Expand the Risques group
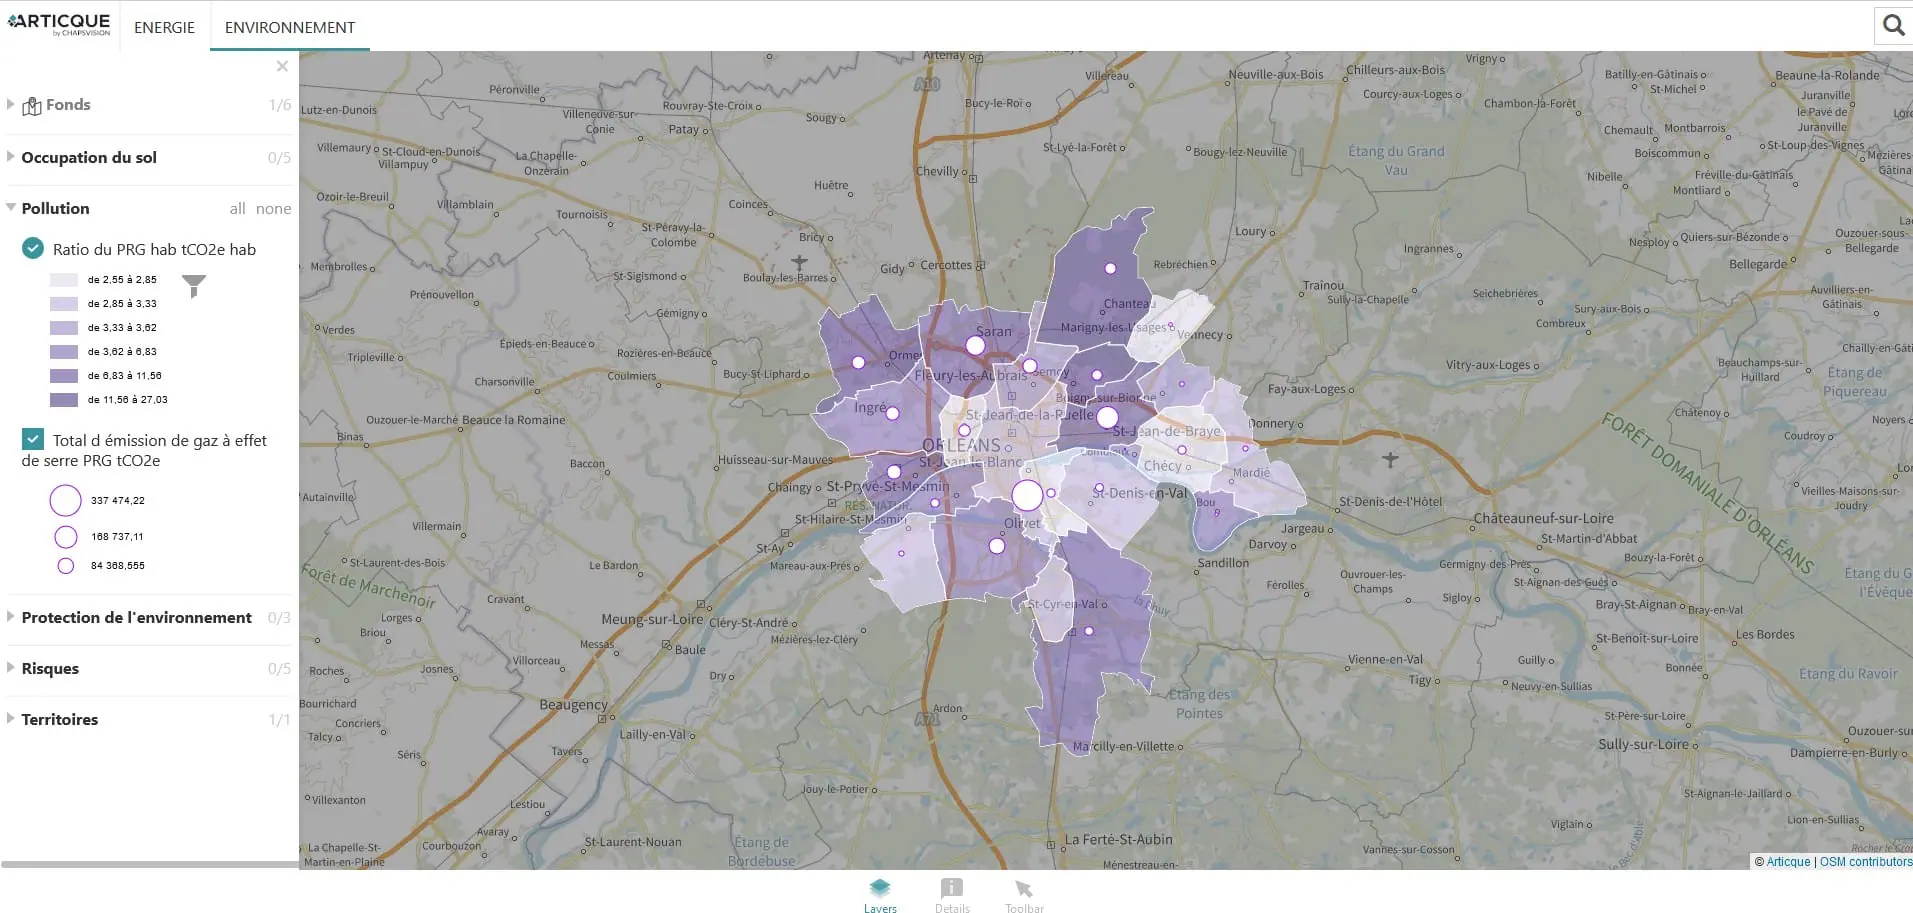The image size is (1913, 913). tap(11, 668)
